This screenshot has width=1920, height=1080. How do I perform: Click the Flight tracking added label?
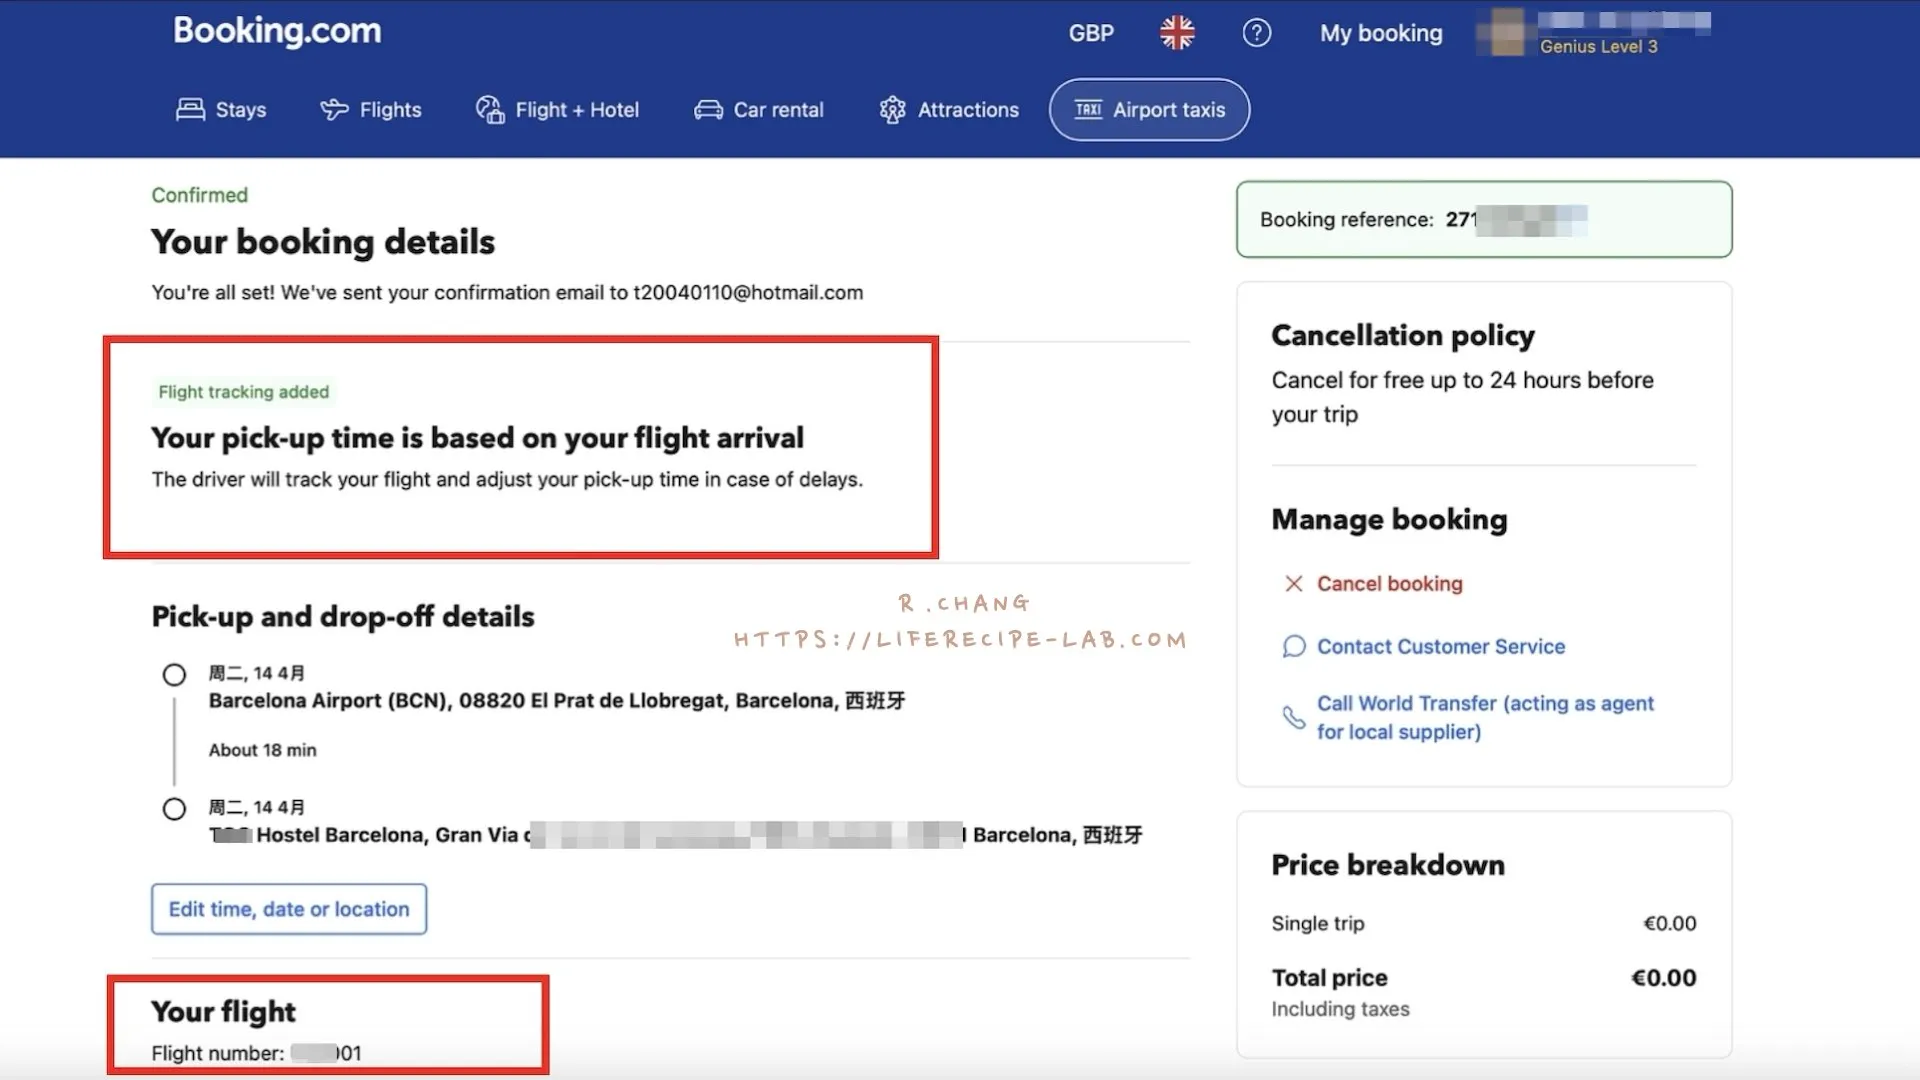click(x=243, y=392)
